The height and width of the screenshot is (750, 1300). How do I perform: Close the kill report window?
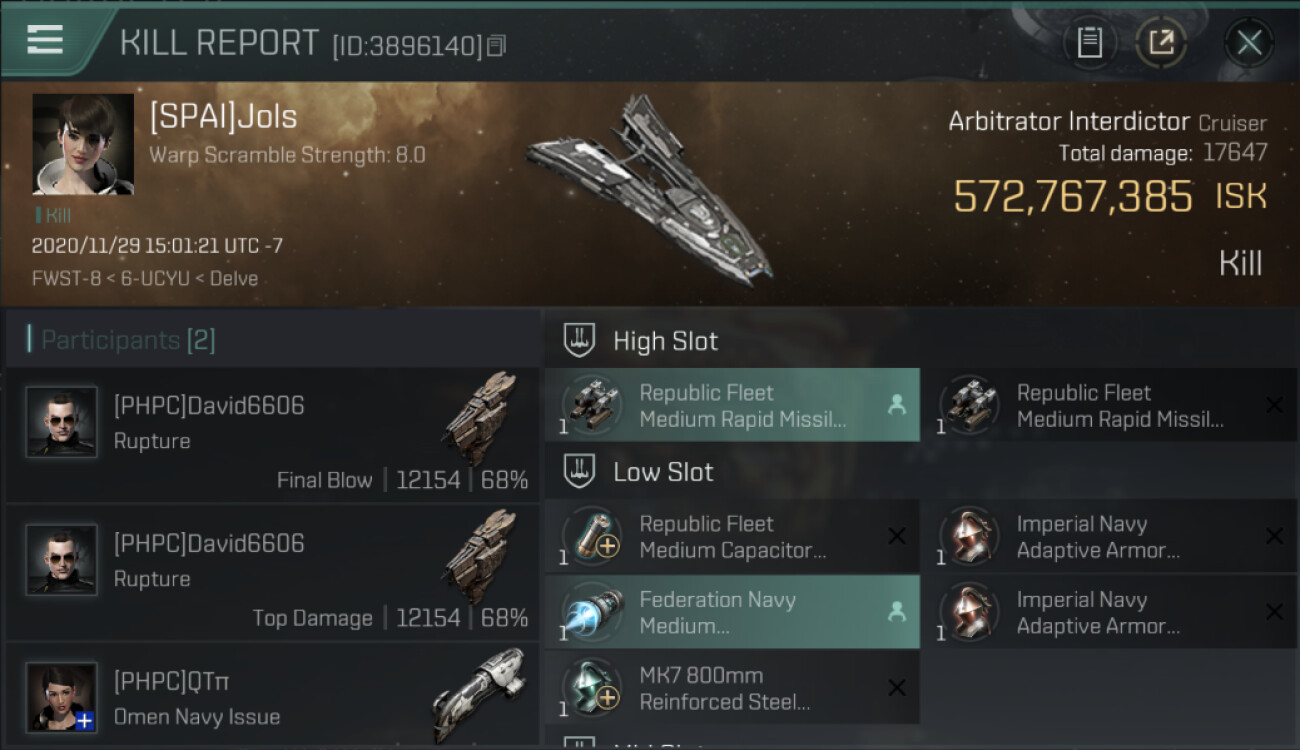(x=1249, y=43)
